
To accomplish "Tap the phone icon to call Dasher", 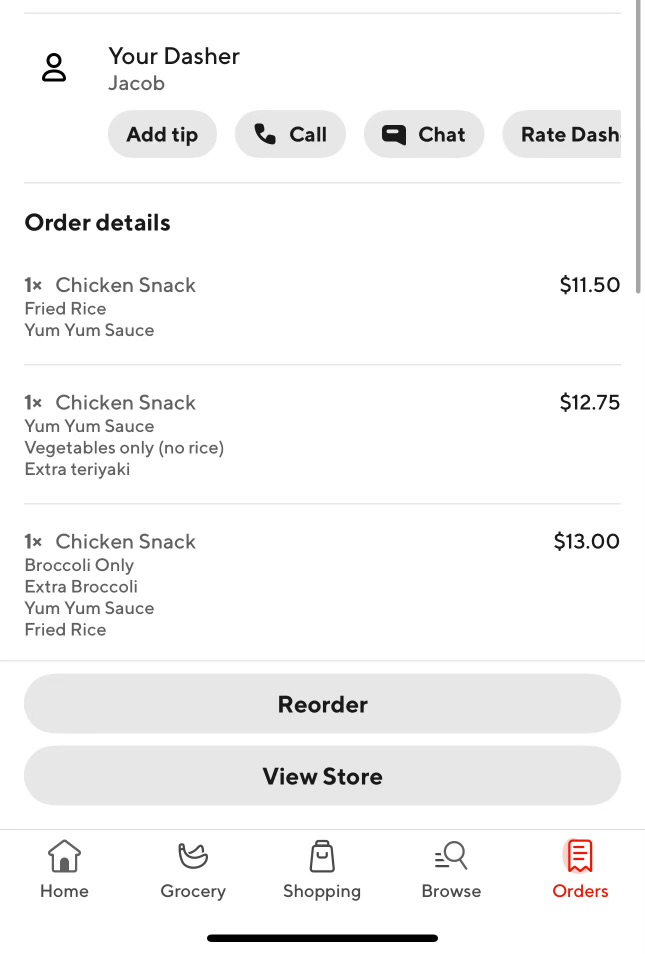I will pos(265,134).
